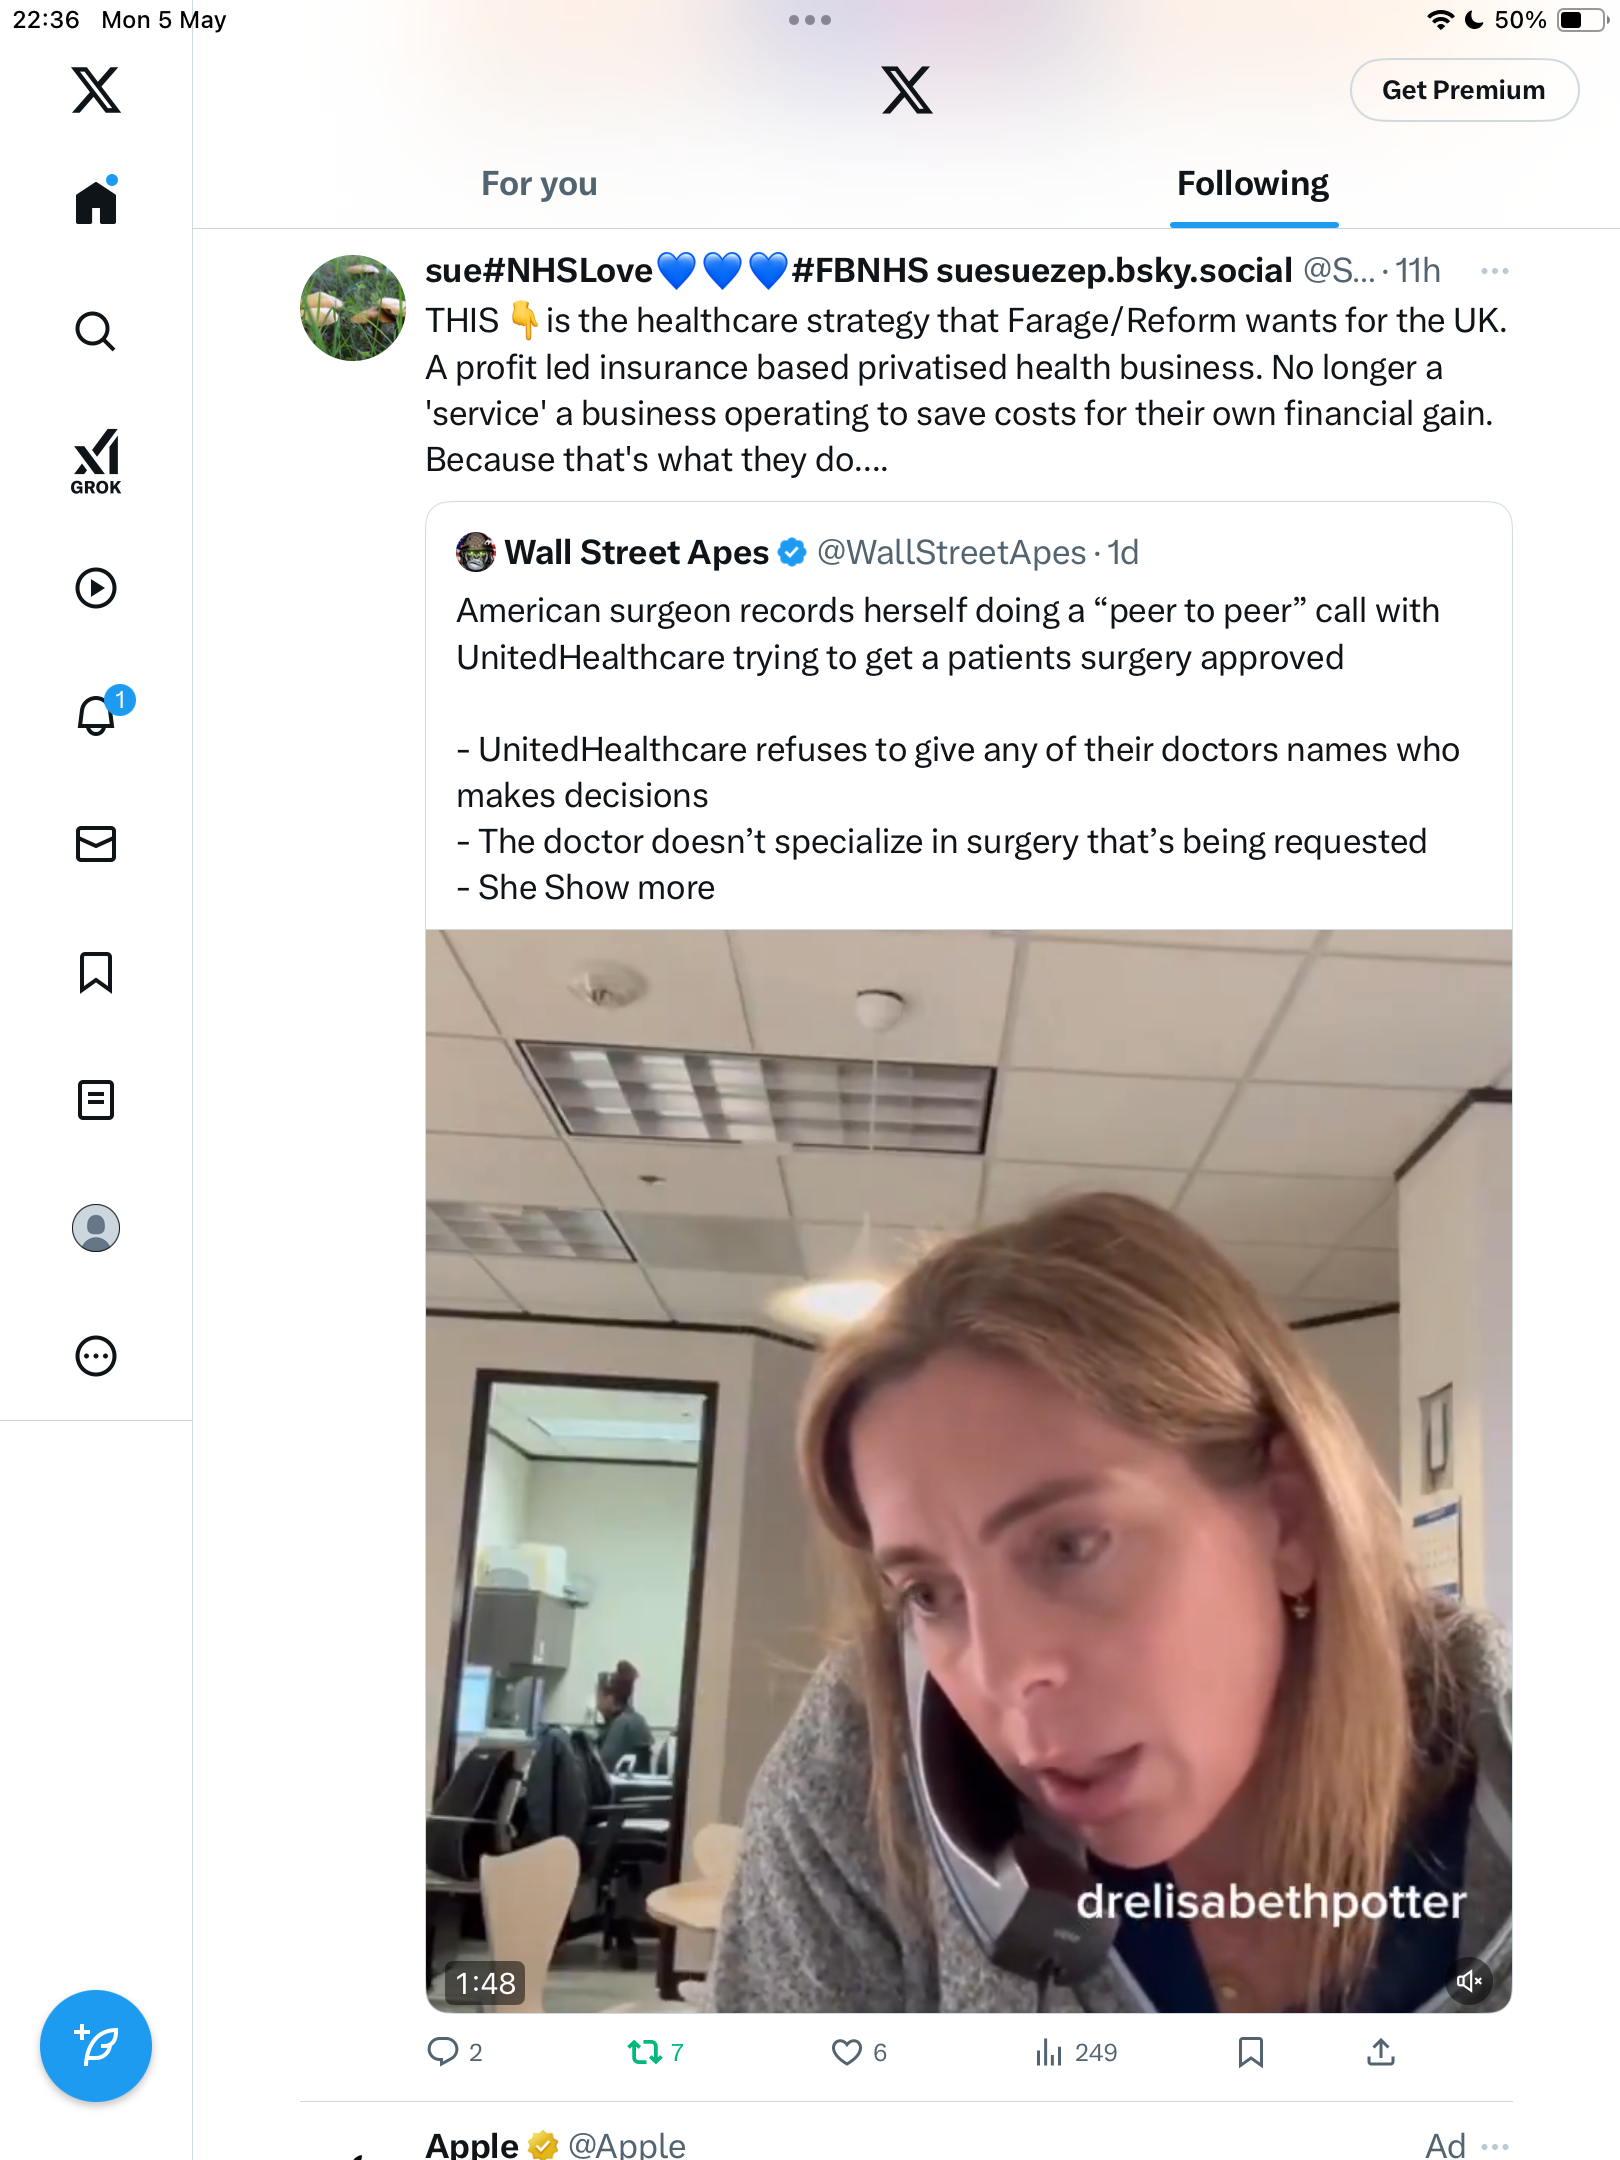Select the Following tab
This screenshot has width=1620, height=2160.
pyautogui.click(x=1253, y=184)
